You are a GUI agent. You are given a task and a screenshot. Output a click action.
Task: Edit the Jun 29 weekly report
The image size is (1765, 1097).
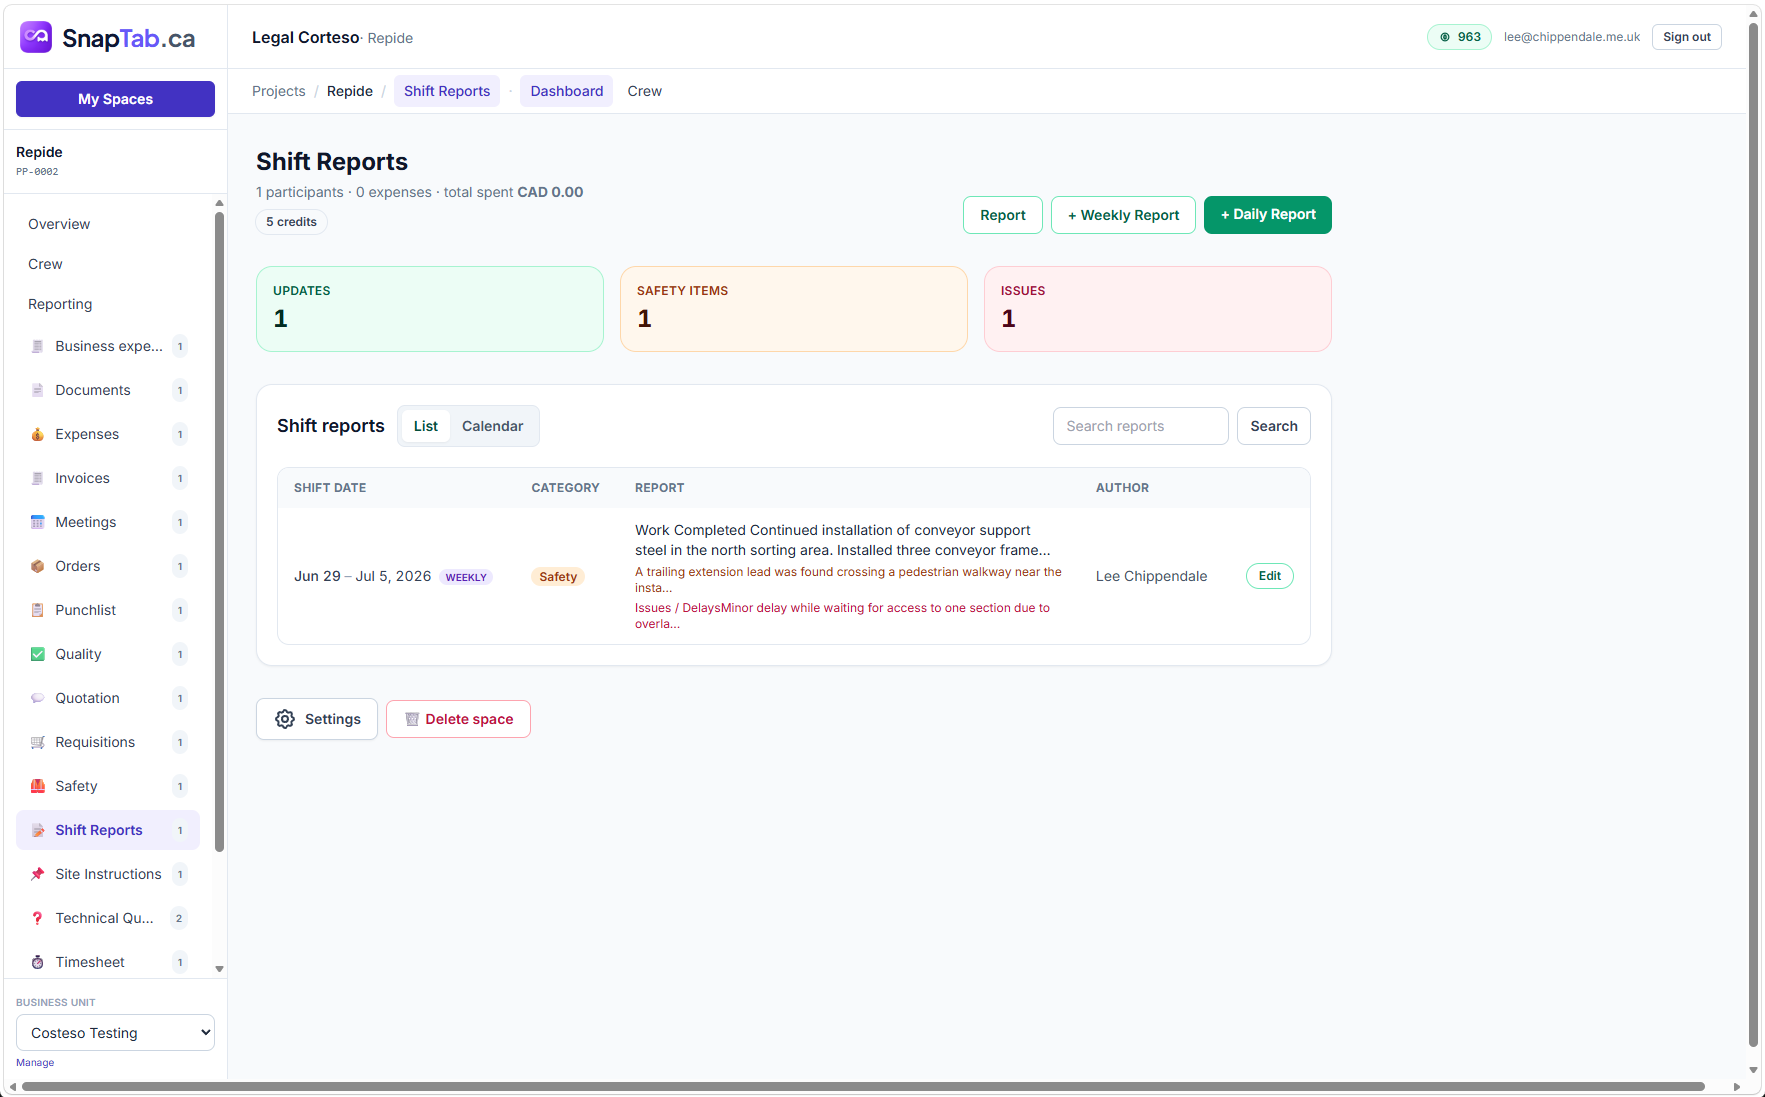point(1270,576)
